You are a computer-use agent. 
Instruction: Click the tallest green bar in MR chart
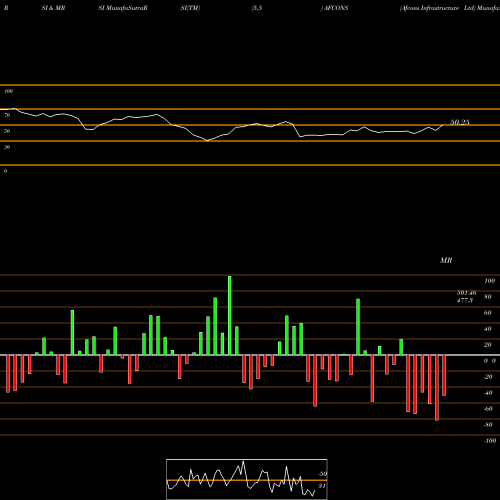click(x=230, y=315)
